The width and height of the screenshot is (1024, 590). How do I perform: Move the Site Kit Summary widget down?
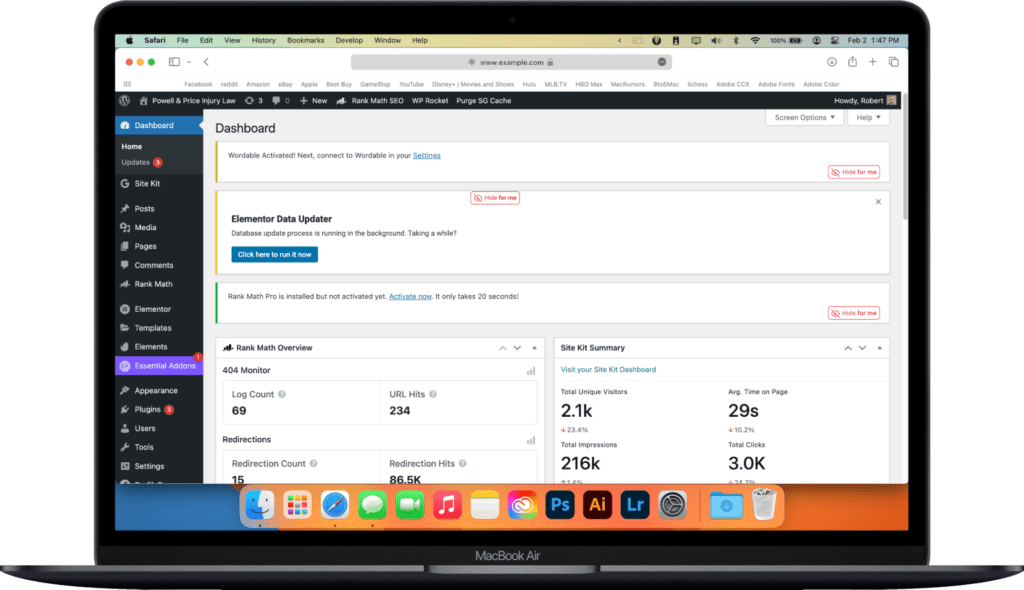(862, 348)
